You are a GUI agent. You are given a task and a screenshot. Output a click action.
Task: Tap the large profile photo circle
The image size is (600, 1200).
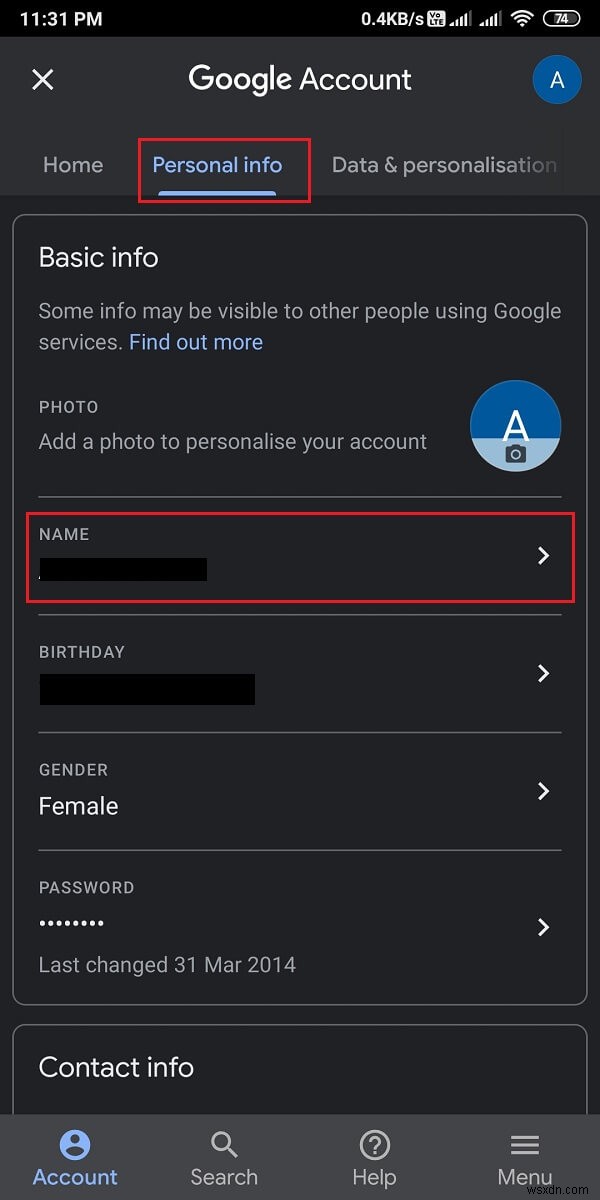click(x=516, y=425)
